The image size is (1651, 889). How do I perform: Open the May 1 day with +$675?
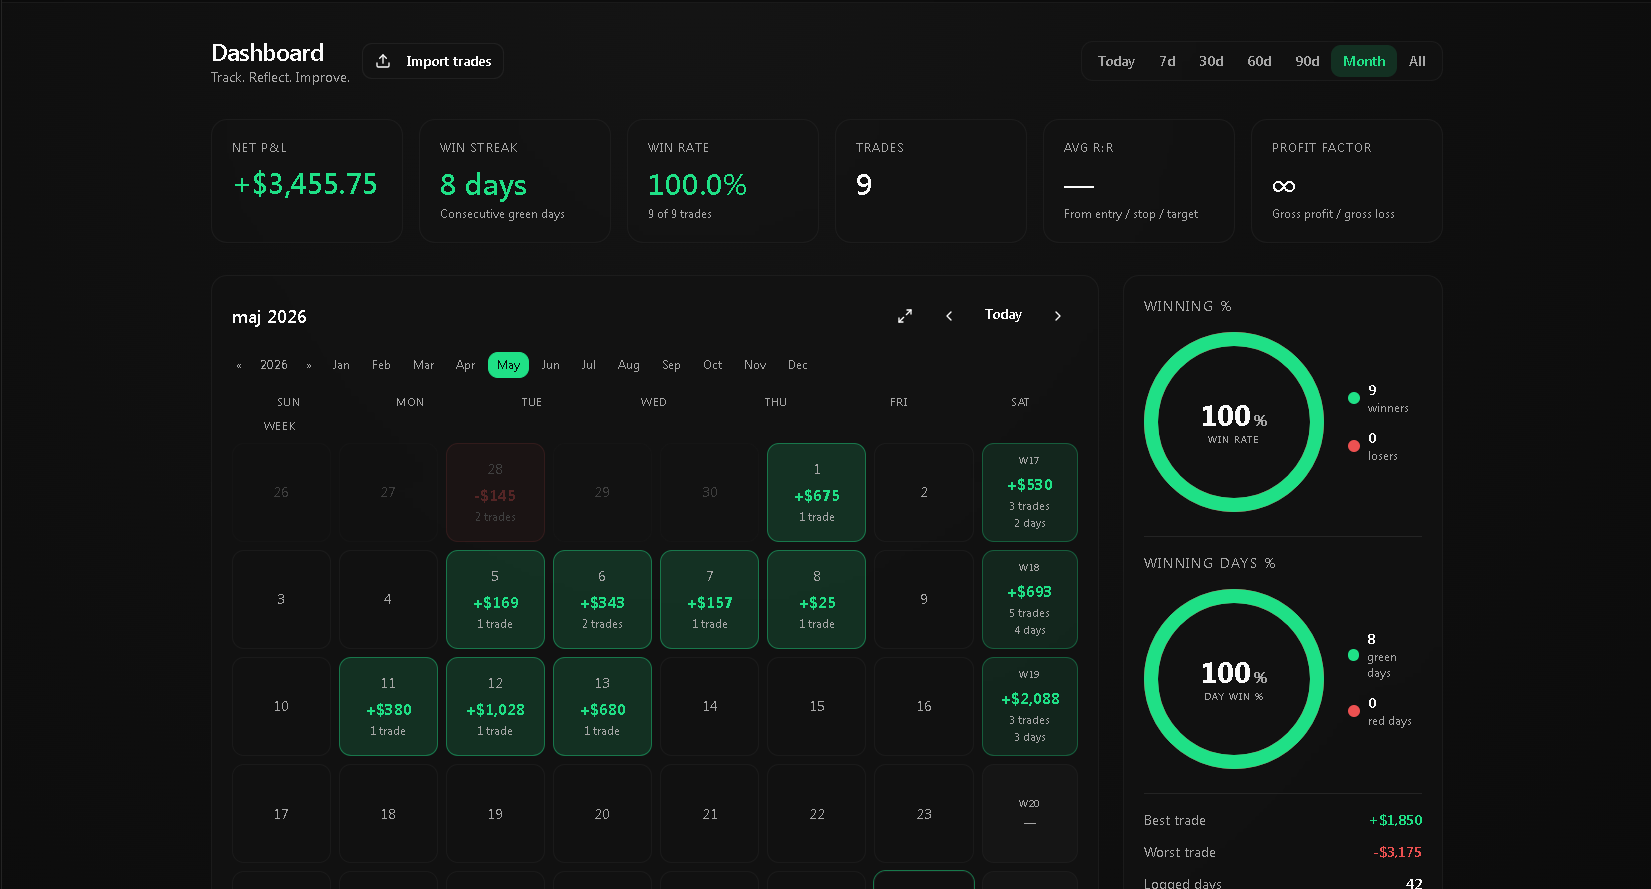tap(817, 492)
